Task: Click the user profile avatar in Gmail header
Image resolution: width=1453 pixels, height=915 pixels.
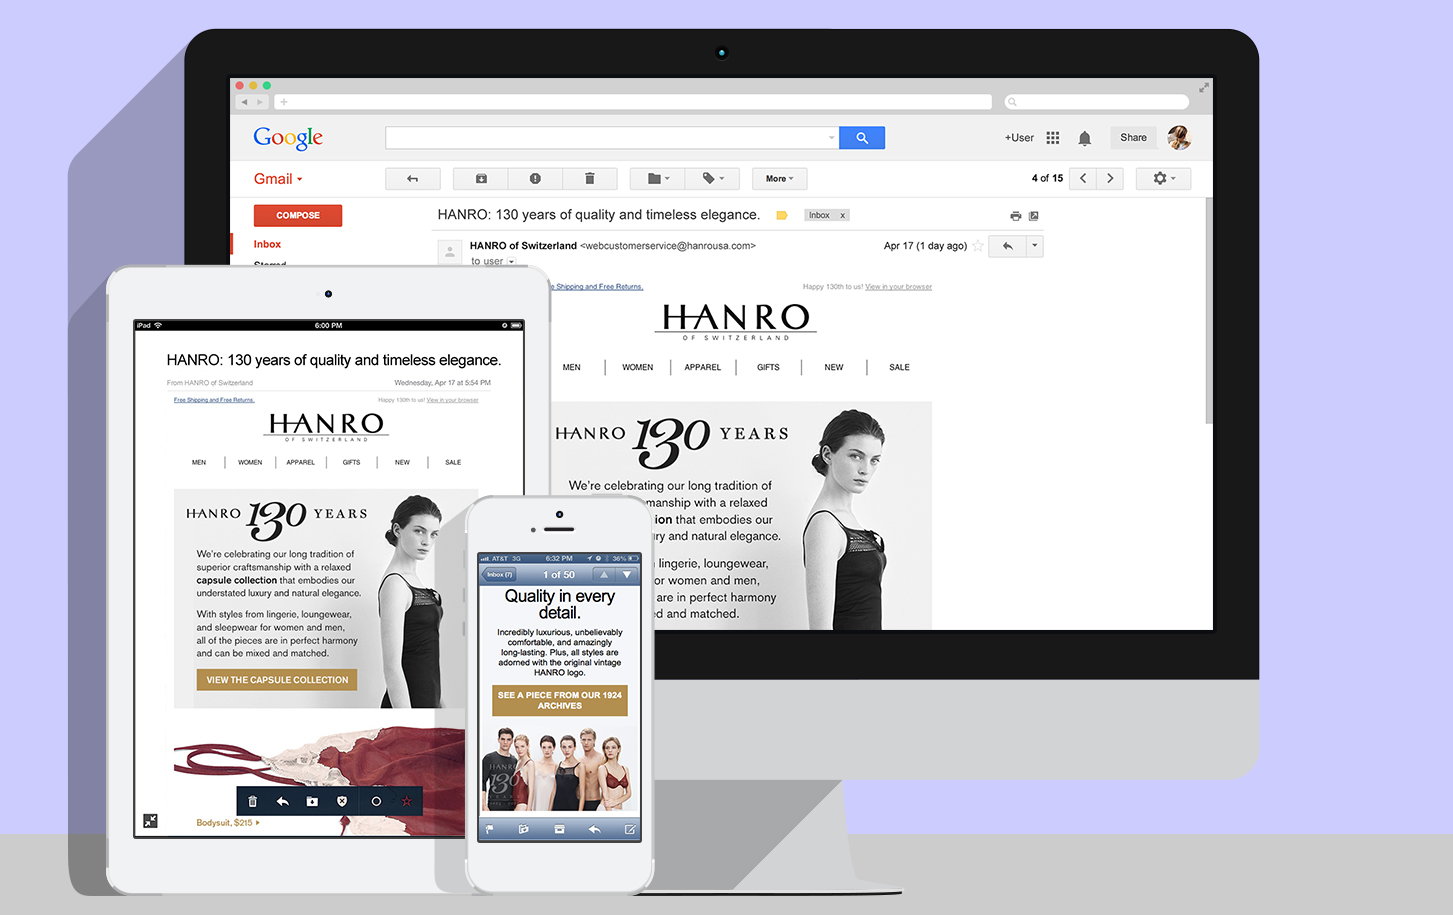Action: pyautogui.click(x=1179, y=138)
